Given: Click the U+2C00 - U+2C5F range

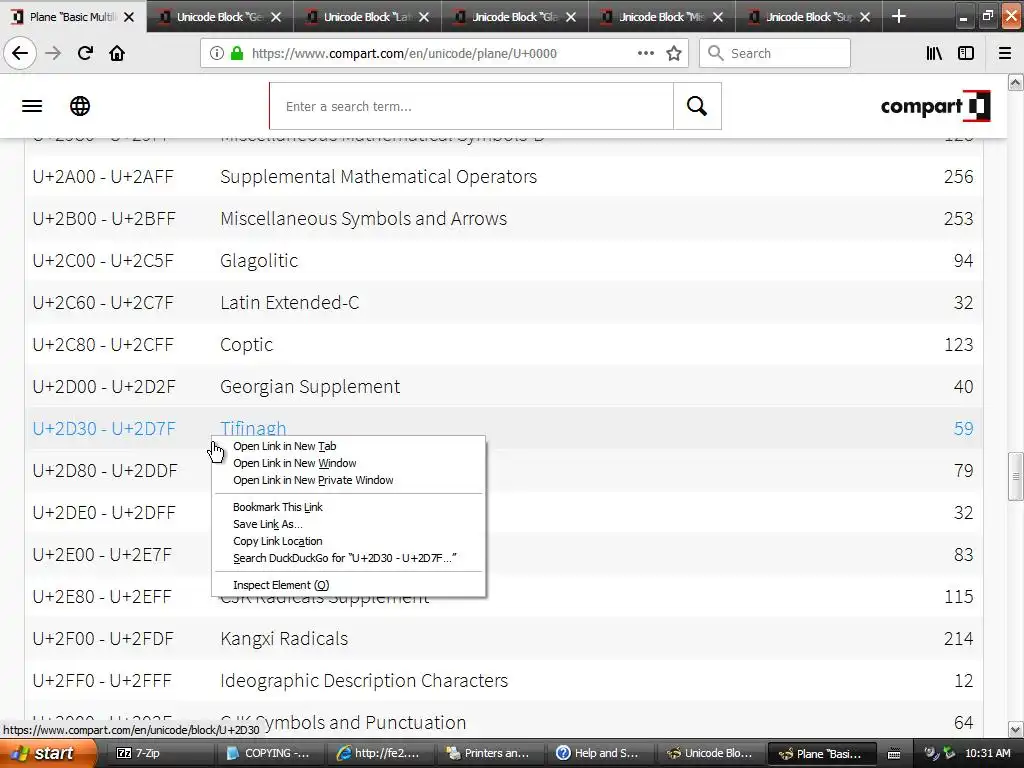Looking at the screenshot, I should [x=103, y=261].
